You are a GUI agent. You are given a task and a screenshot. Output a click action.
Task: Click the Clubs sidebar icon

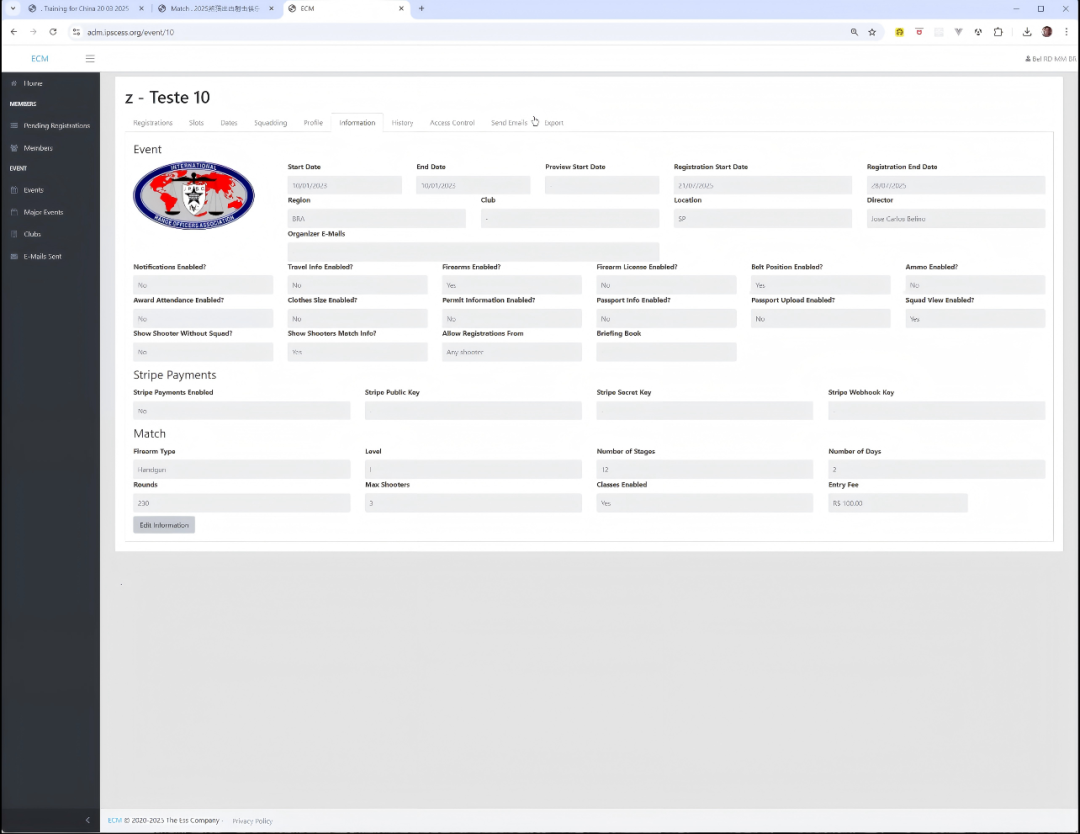point(14,234)
